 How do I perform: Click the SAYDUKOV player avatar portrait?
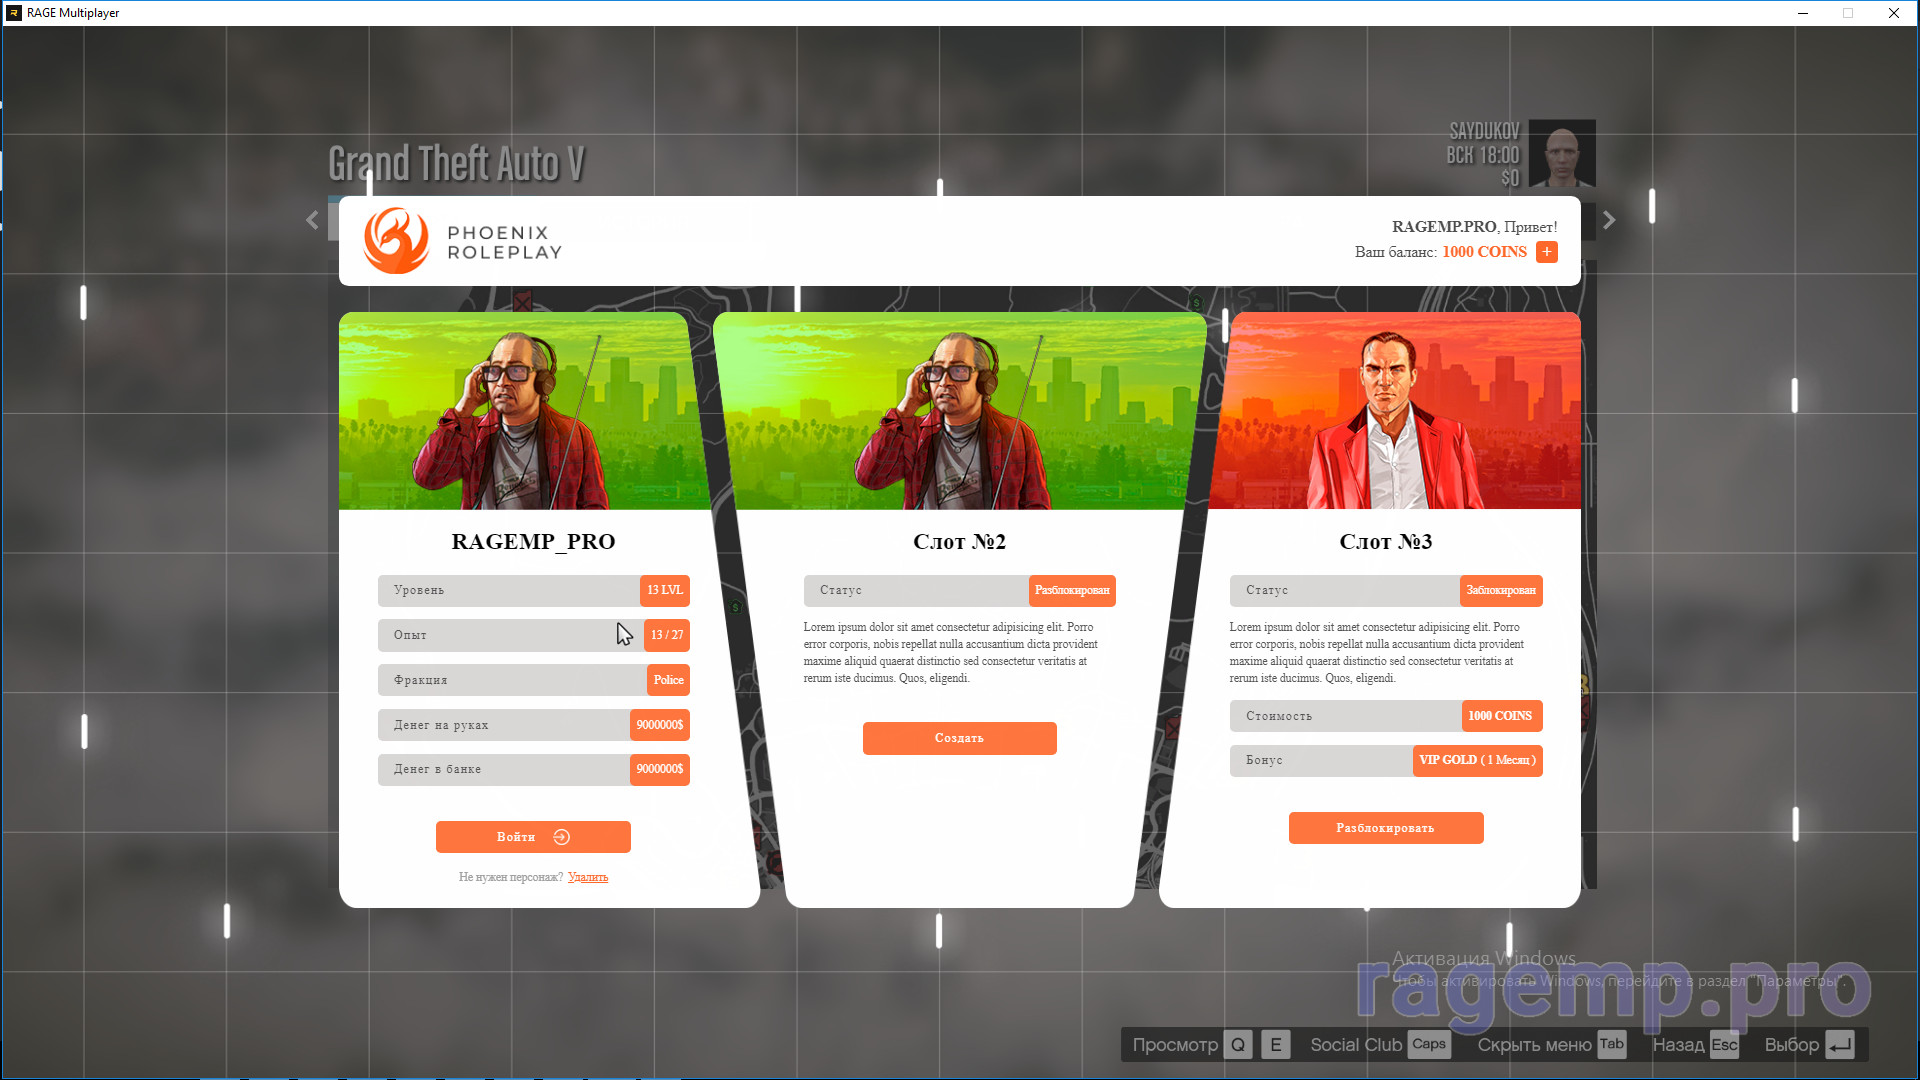click(1561, 154)
